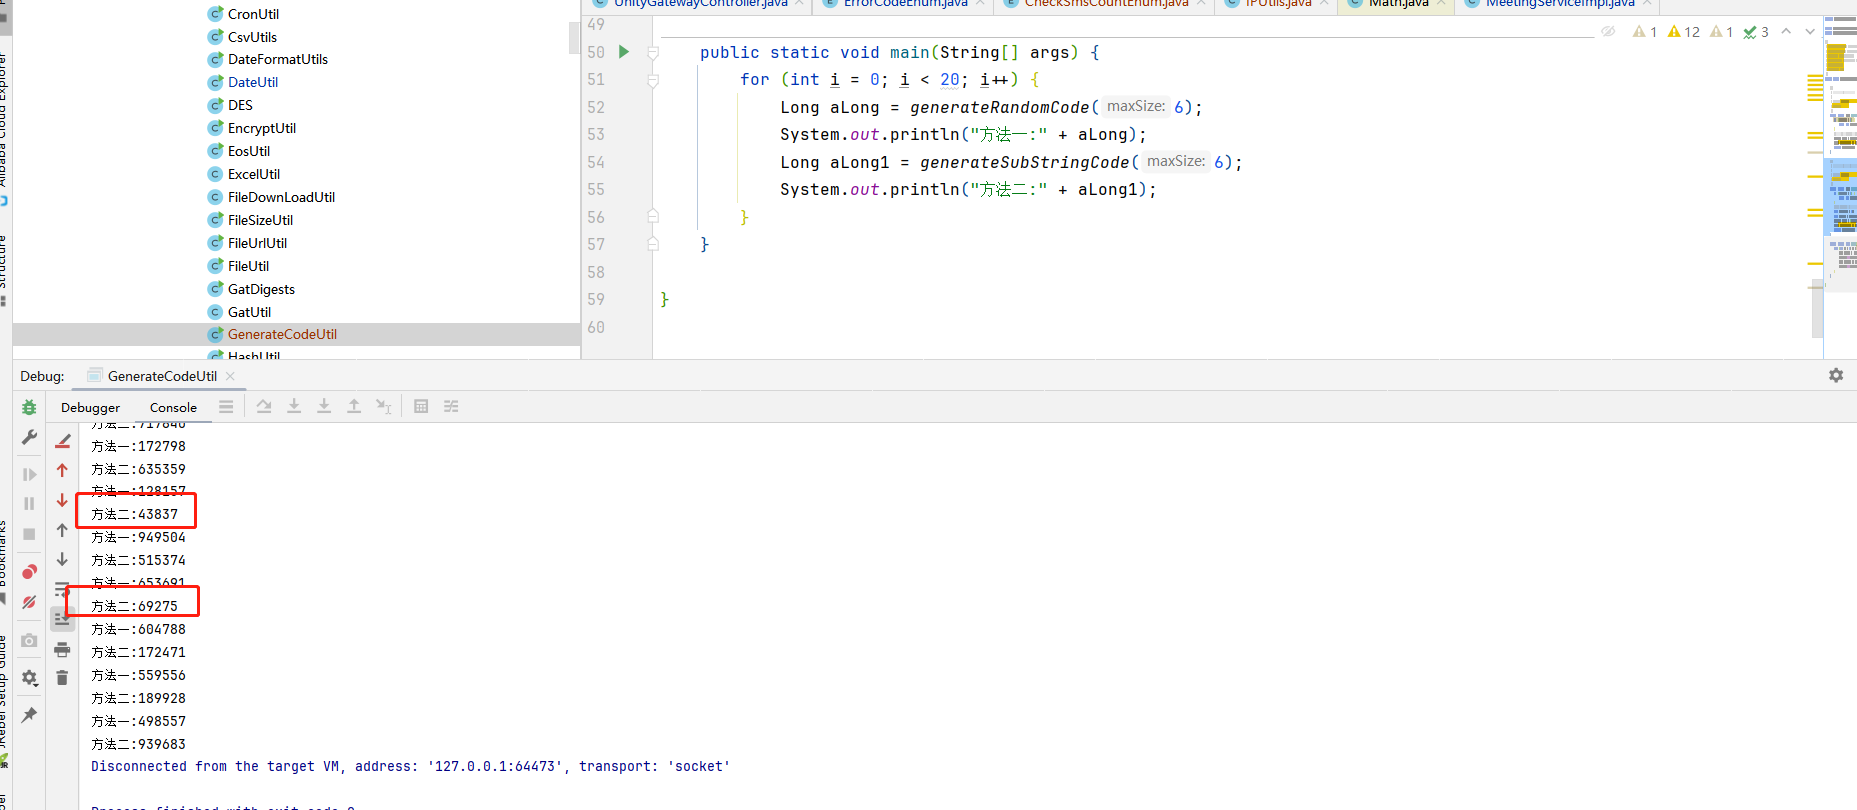Select GenerateCodeUtil in project tree
The width and height of the screenshot is (1857, 810).
click(282, 334)
